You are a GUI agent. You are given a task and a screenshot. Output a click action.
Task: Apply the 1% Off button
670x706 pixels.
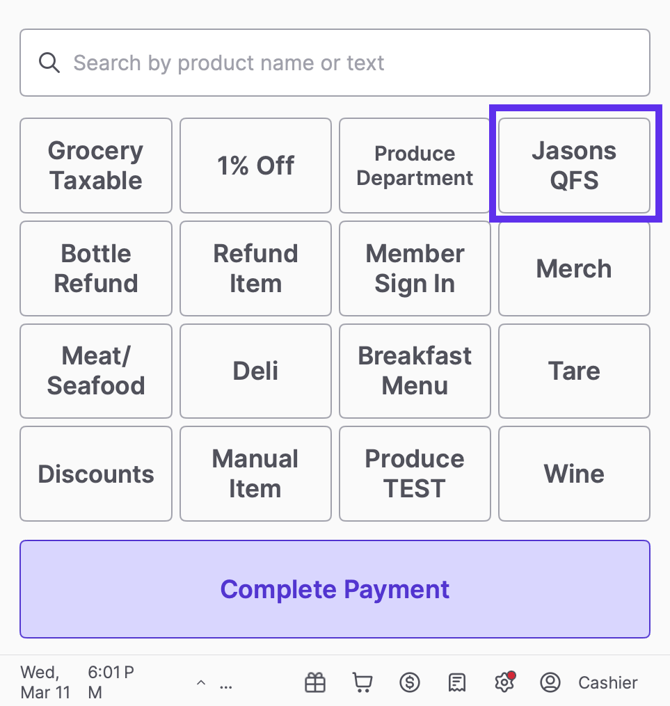point(255,166)
